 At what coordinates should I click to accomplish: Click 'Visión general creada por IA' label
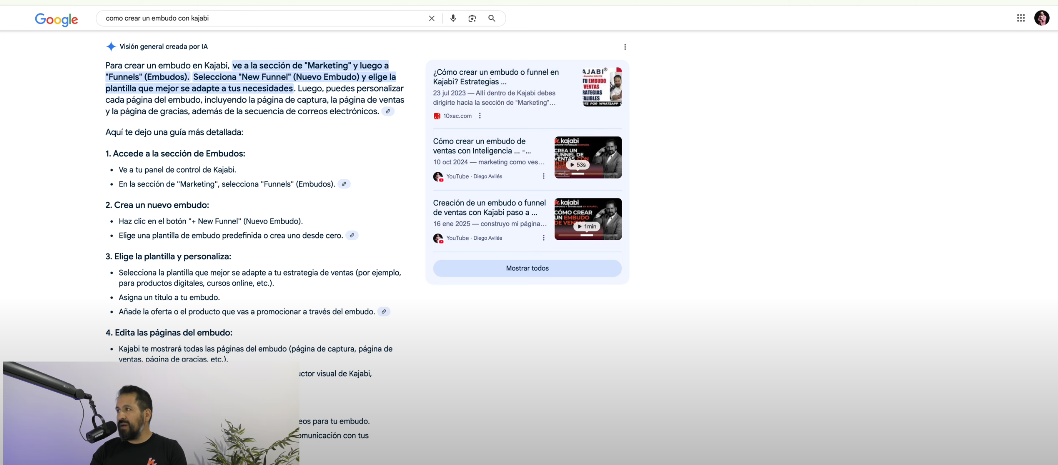coord(163,47)
